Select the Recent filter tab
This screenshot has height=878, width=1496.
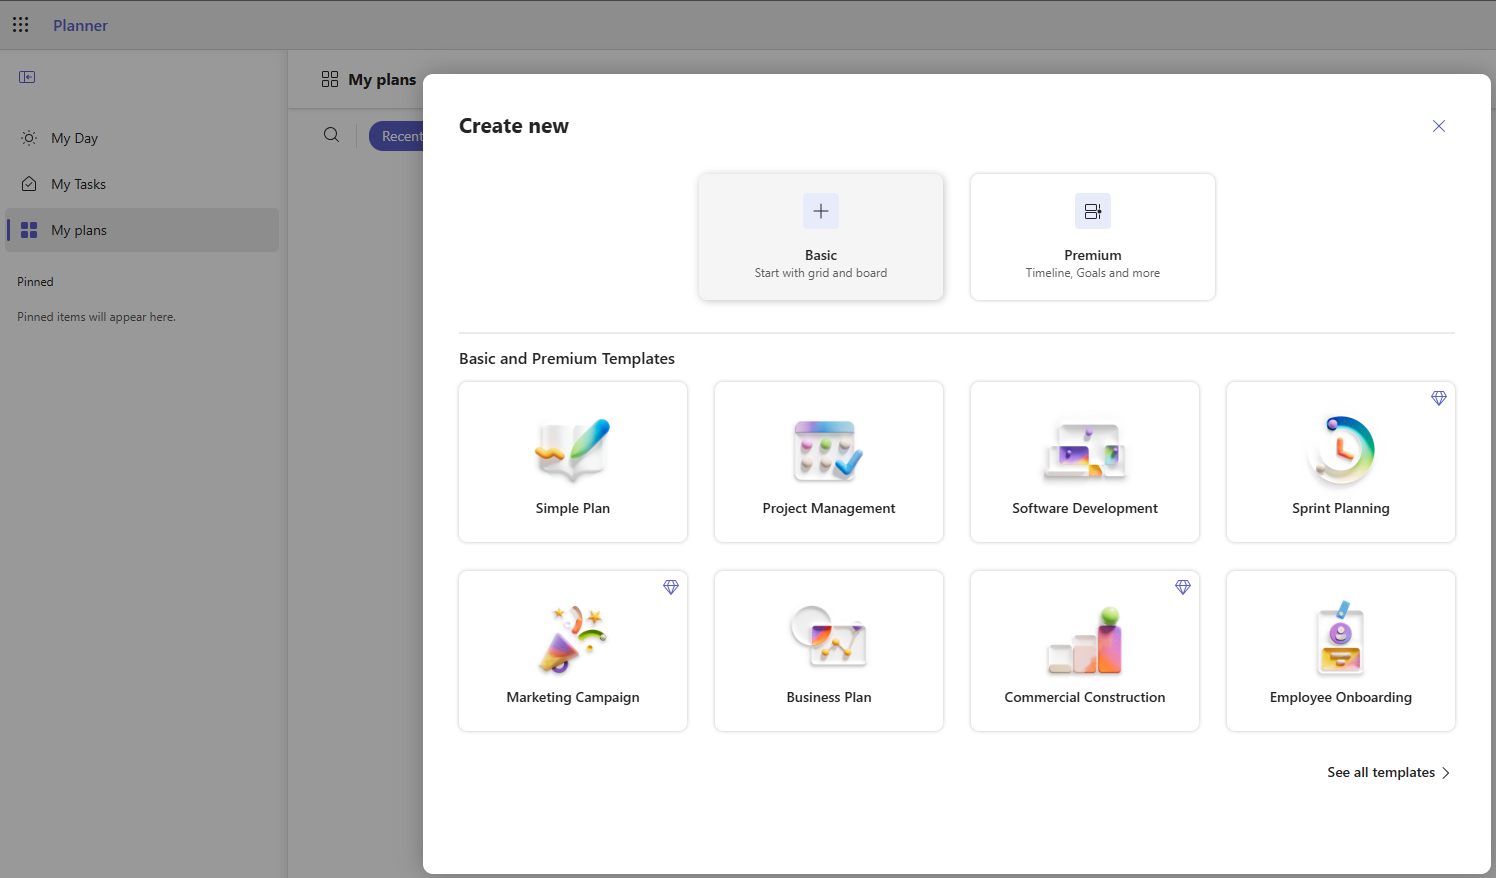tap(400, 136)
